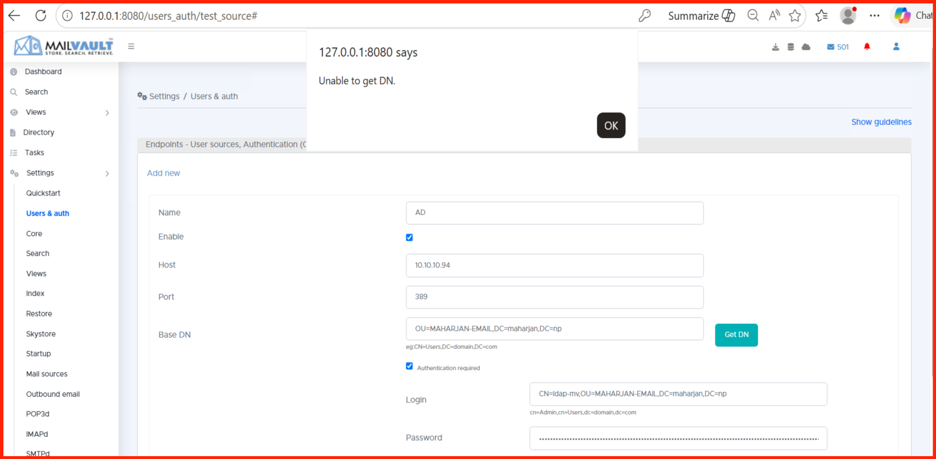Screen dimensions: 936x459
Task: Toggle Authentication required checkbox
Action: pos(410,366)
